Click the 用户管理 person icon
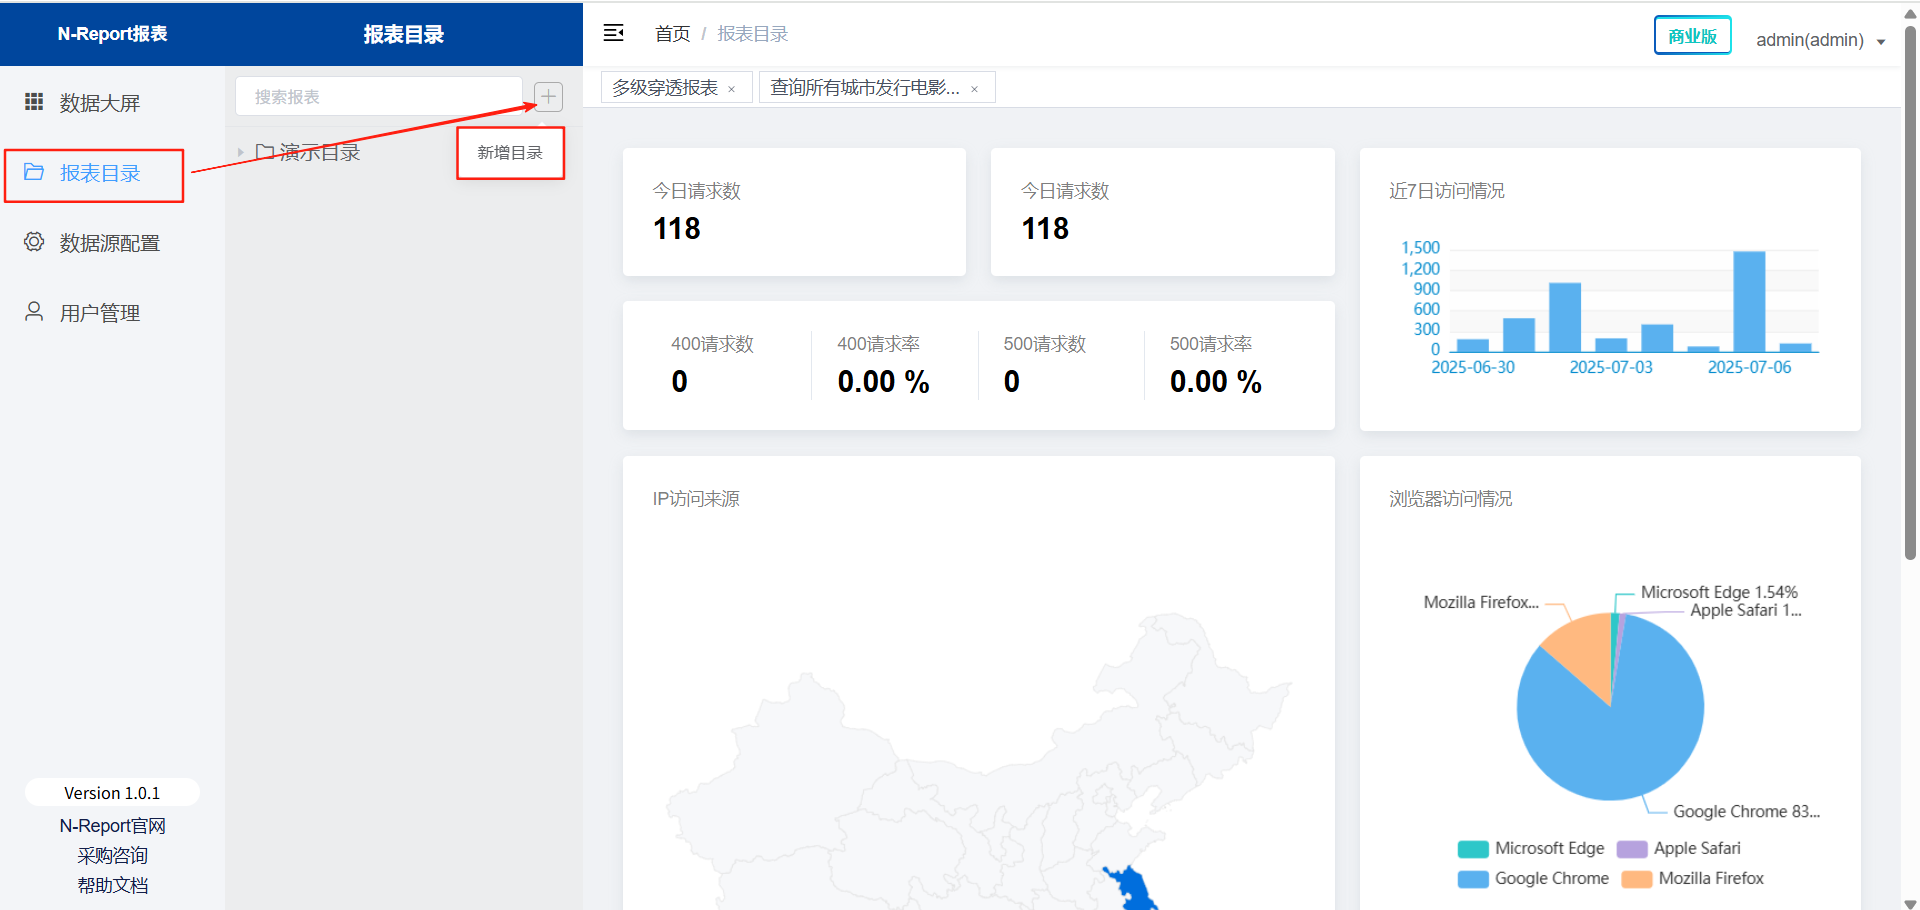1920x910 pixels. click(34, 312)
